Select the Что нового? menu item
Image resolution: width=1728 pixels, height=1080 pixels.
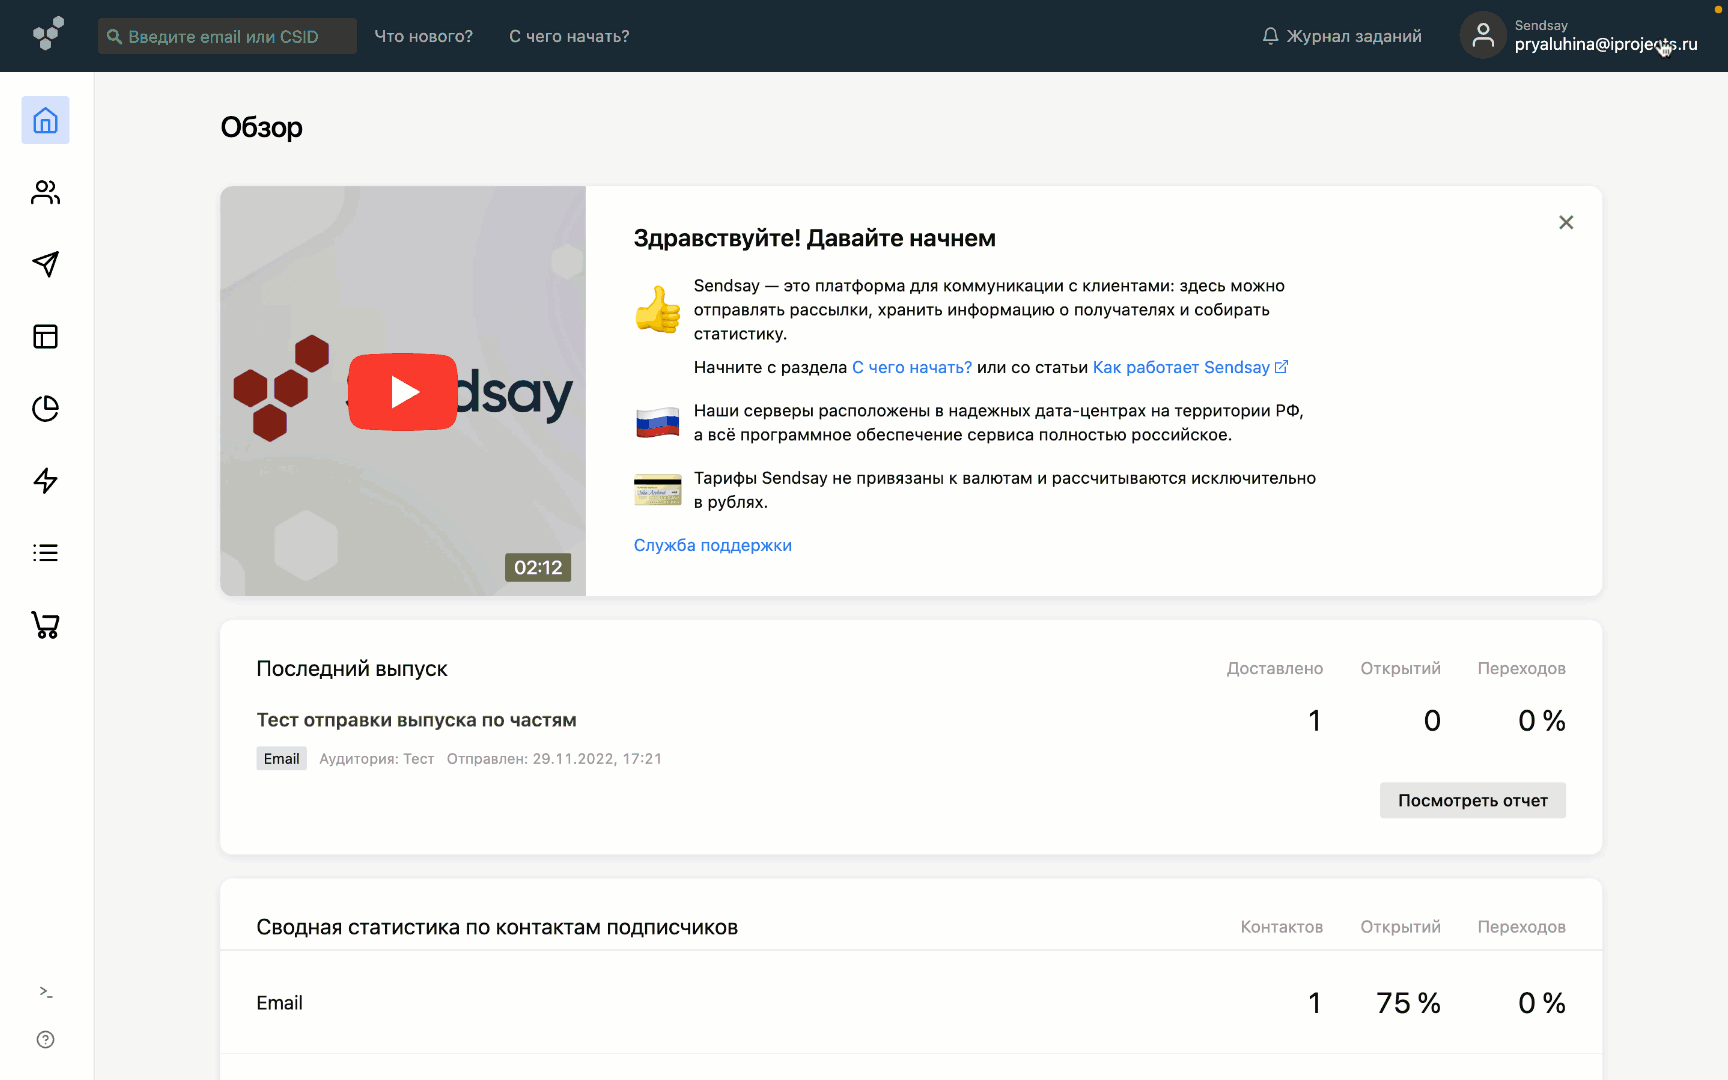coord(423,35)
